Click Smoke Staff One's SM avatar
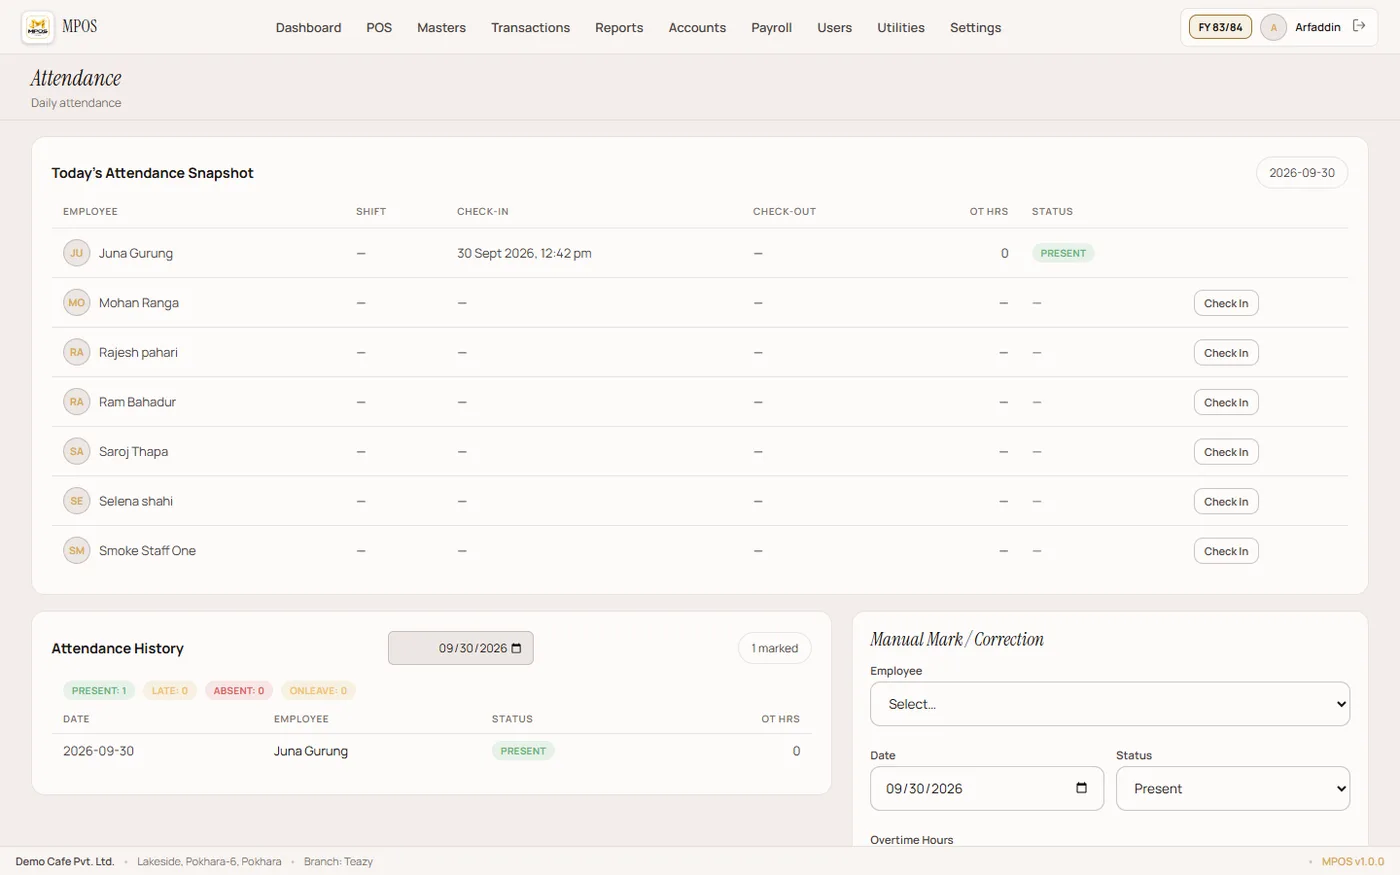The image size is (1400, 875). pos(77,551)
